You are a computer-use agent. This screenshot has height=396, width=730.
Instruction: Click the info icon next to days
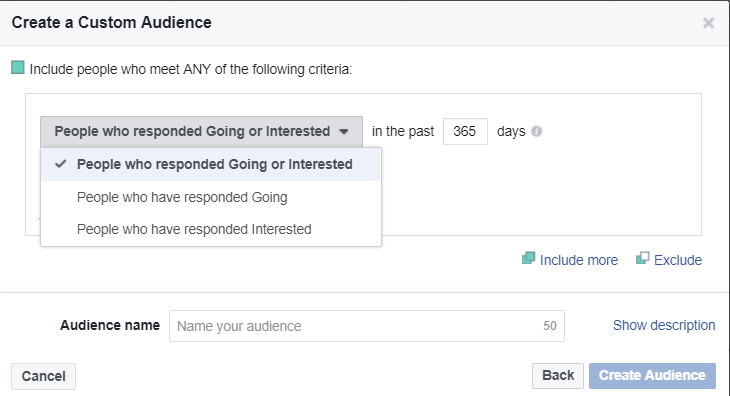[537, 132]
